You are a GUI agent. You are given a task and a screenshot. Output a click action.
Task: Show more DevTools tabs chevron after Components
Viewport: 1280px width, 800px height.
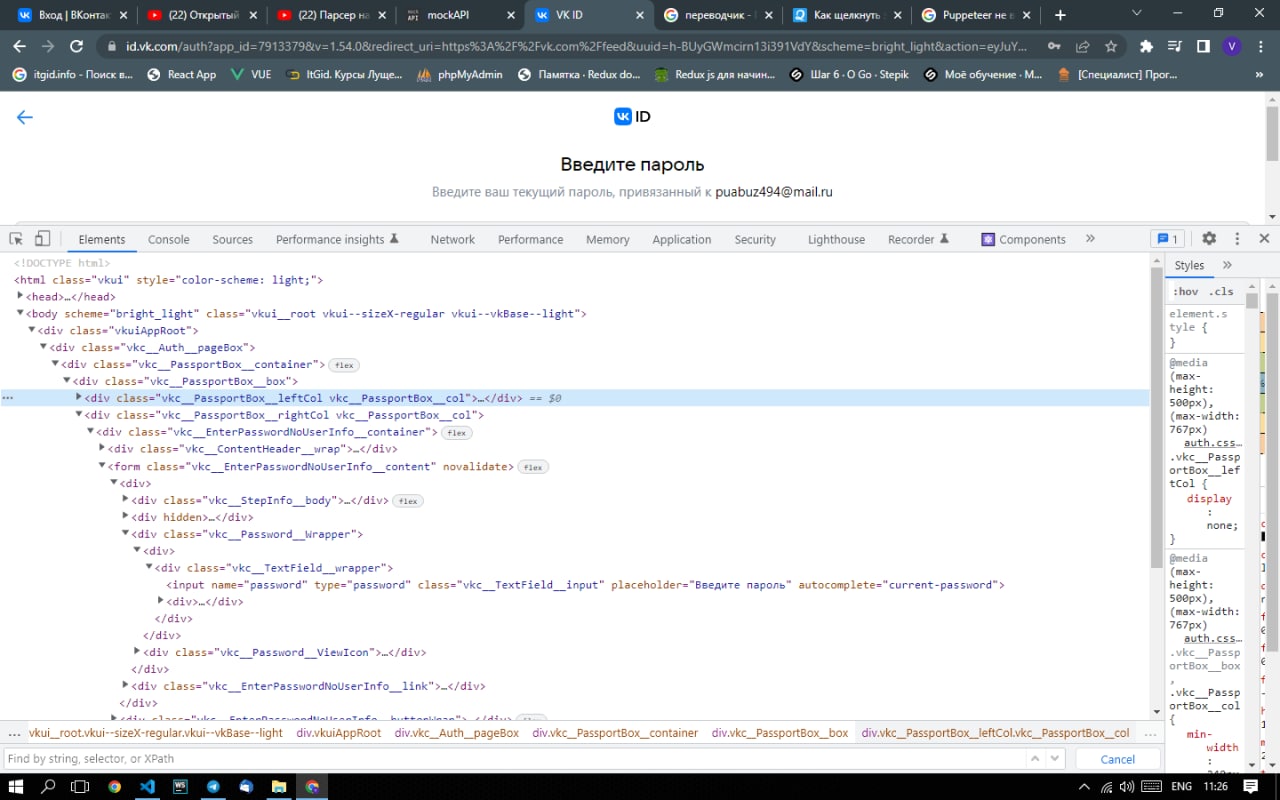1090,239
